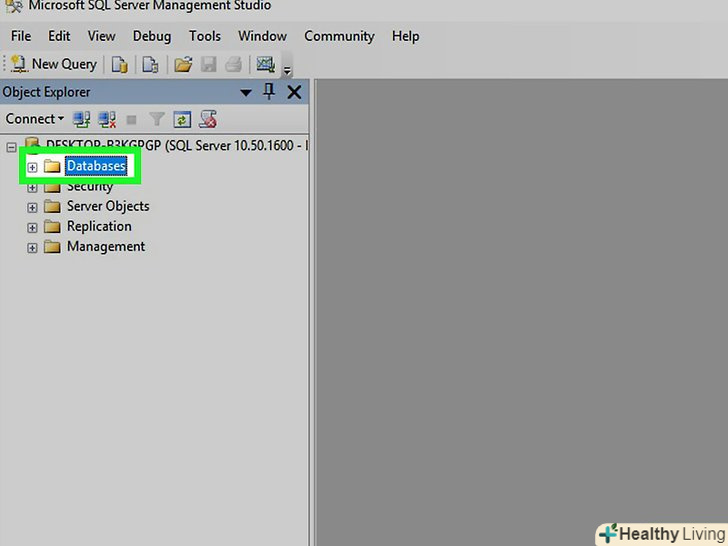The height and width of the screenshot is (546, 728).
Task: Click the Databases folder icon
Action: [x=52, y=166]
